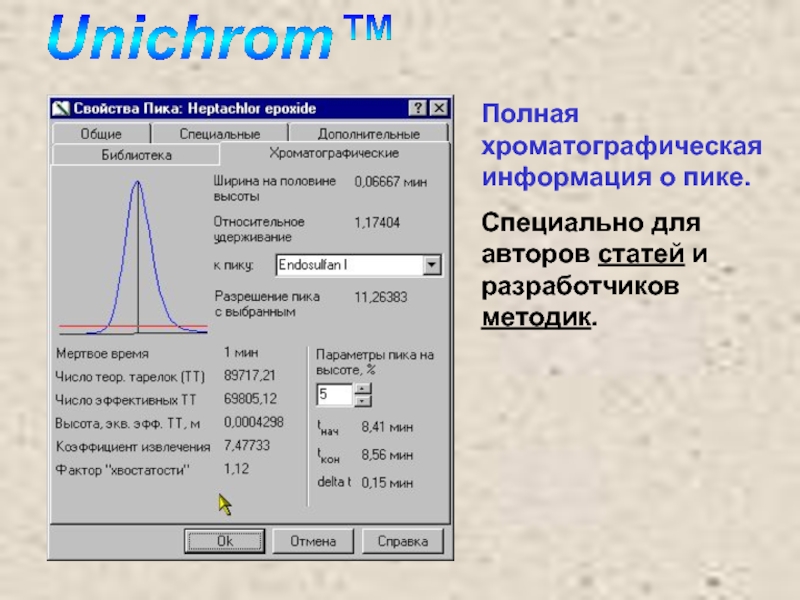Open the Endosulfan I peak dropdown
The width and height of the screenshot is (800, 600).
[359, 265]
